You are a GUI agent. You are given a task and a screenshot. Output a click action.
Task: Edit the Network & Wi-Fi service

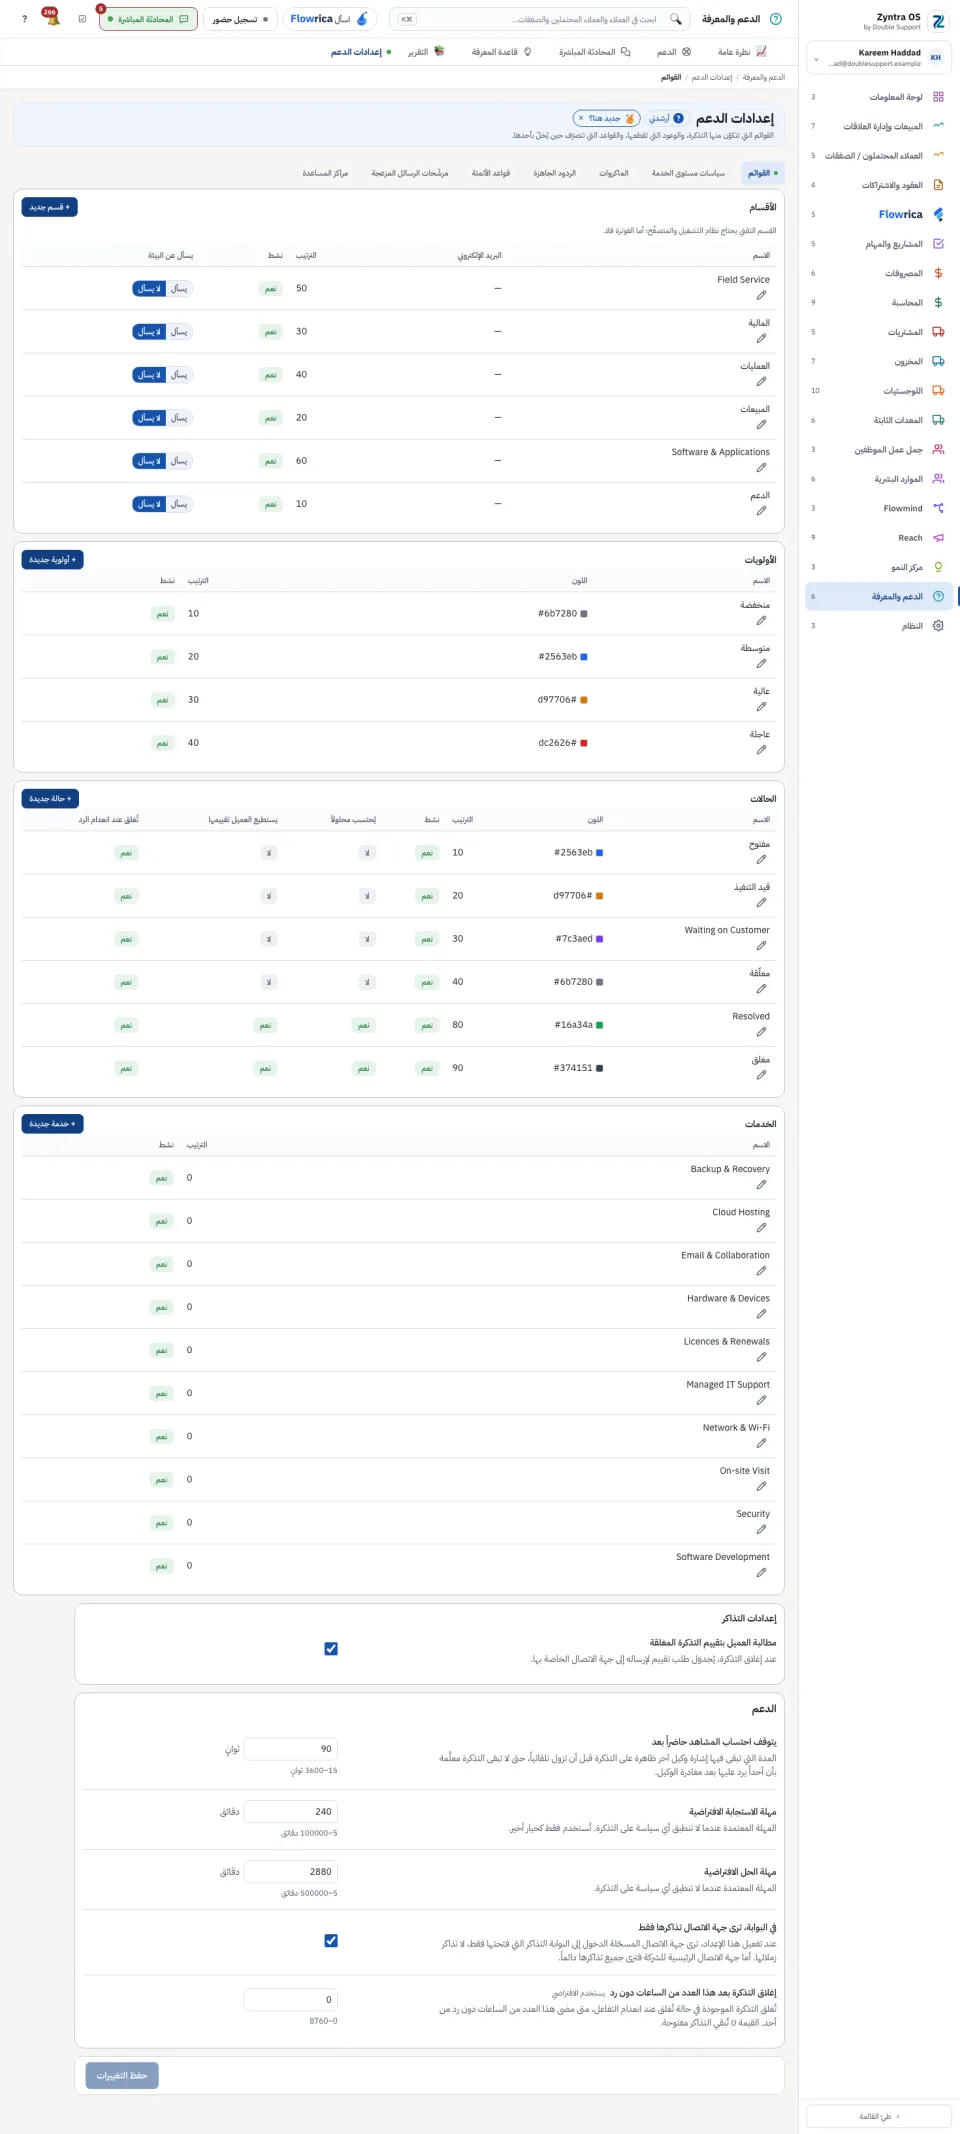[x=761, y=1443]
